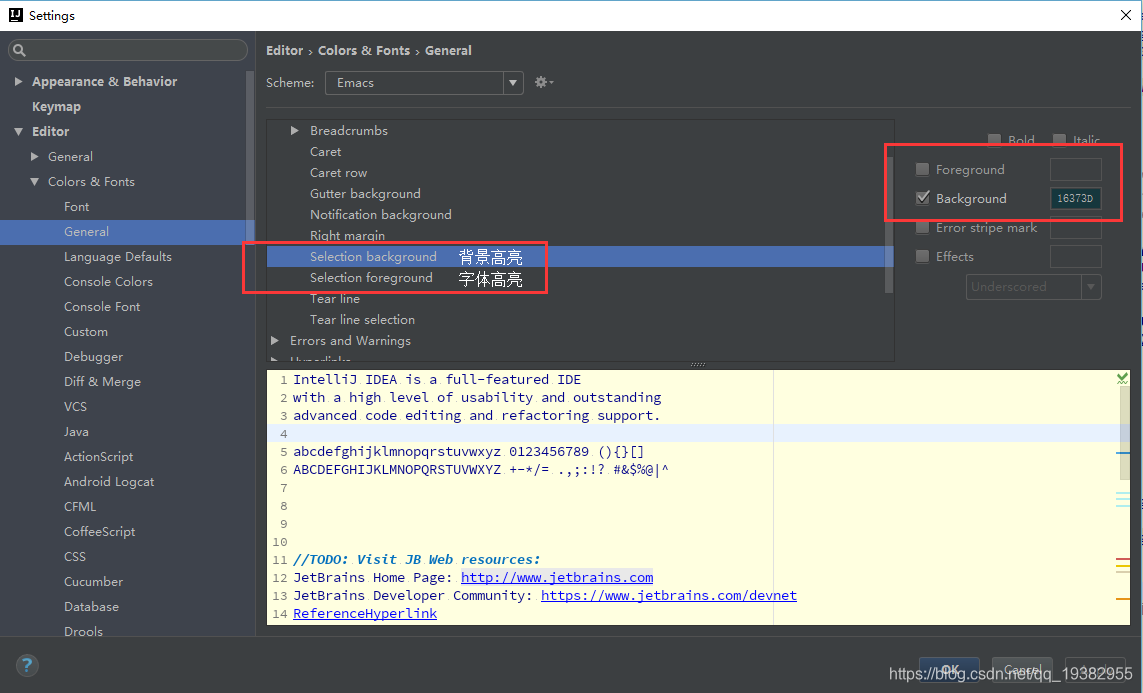Viewport: 1143px width, 693px height.
Task: Click the scheme gear actions icon
Action: coord(544,82)
